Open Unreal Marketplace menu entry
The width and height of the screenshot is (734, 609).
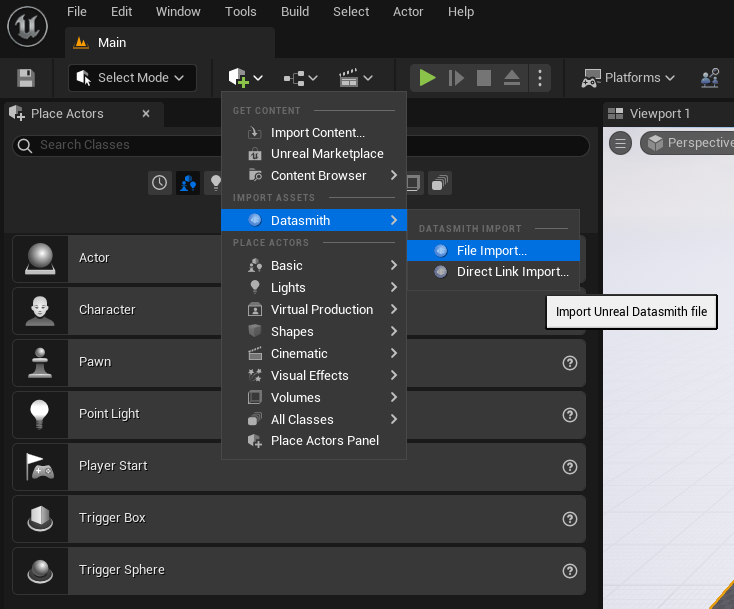pyautogui.click(x=314, y=154)
